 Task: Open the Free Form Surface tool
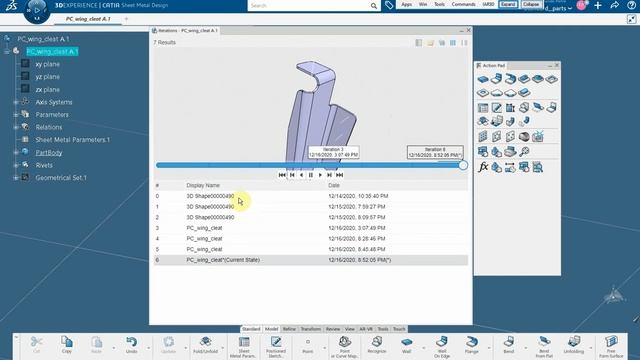(611, 347)
